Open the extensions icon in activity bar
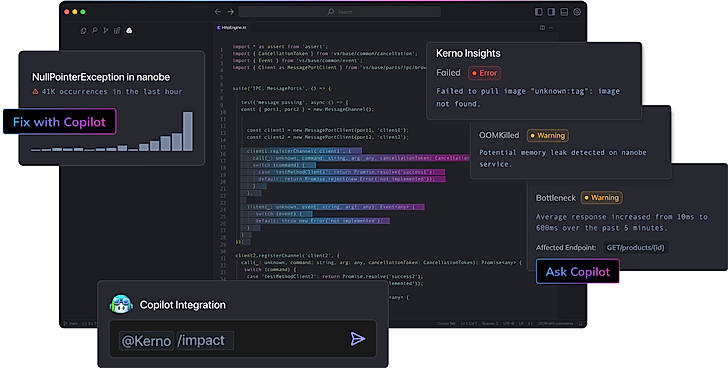The width and height of the screenshot is (728, 368). click(x=117, y=31)
